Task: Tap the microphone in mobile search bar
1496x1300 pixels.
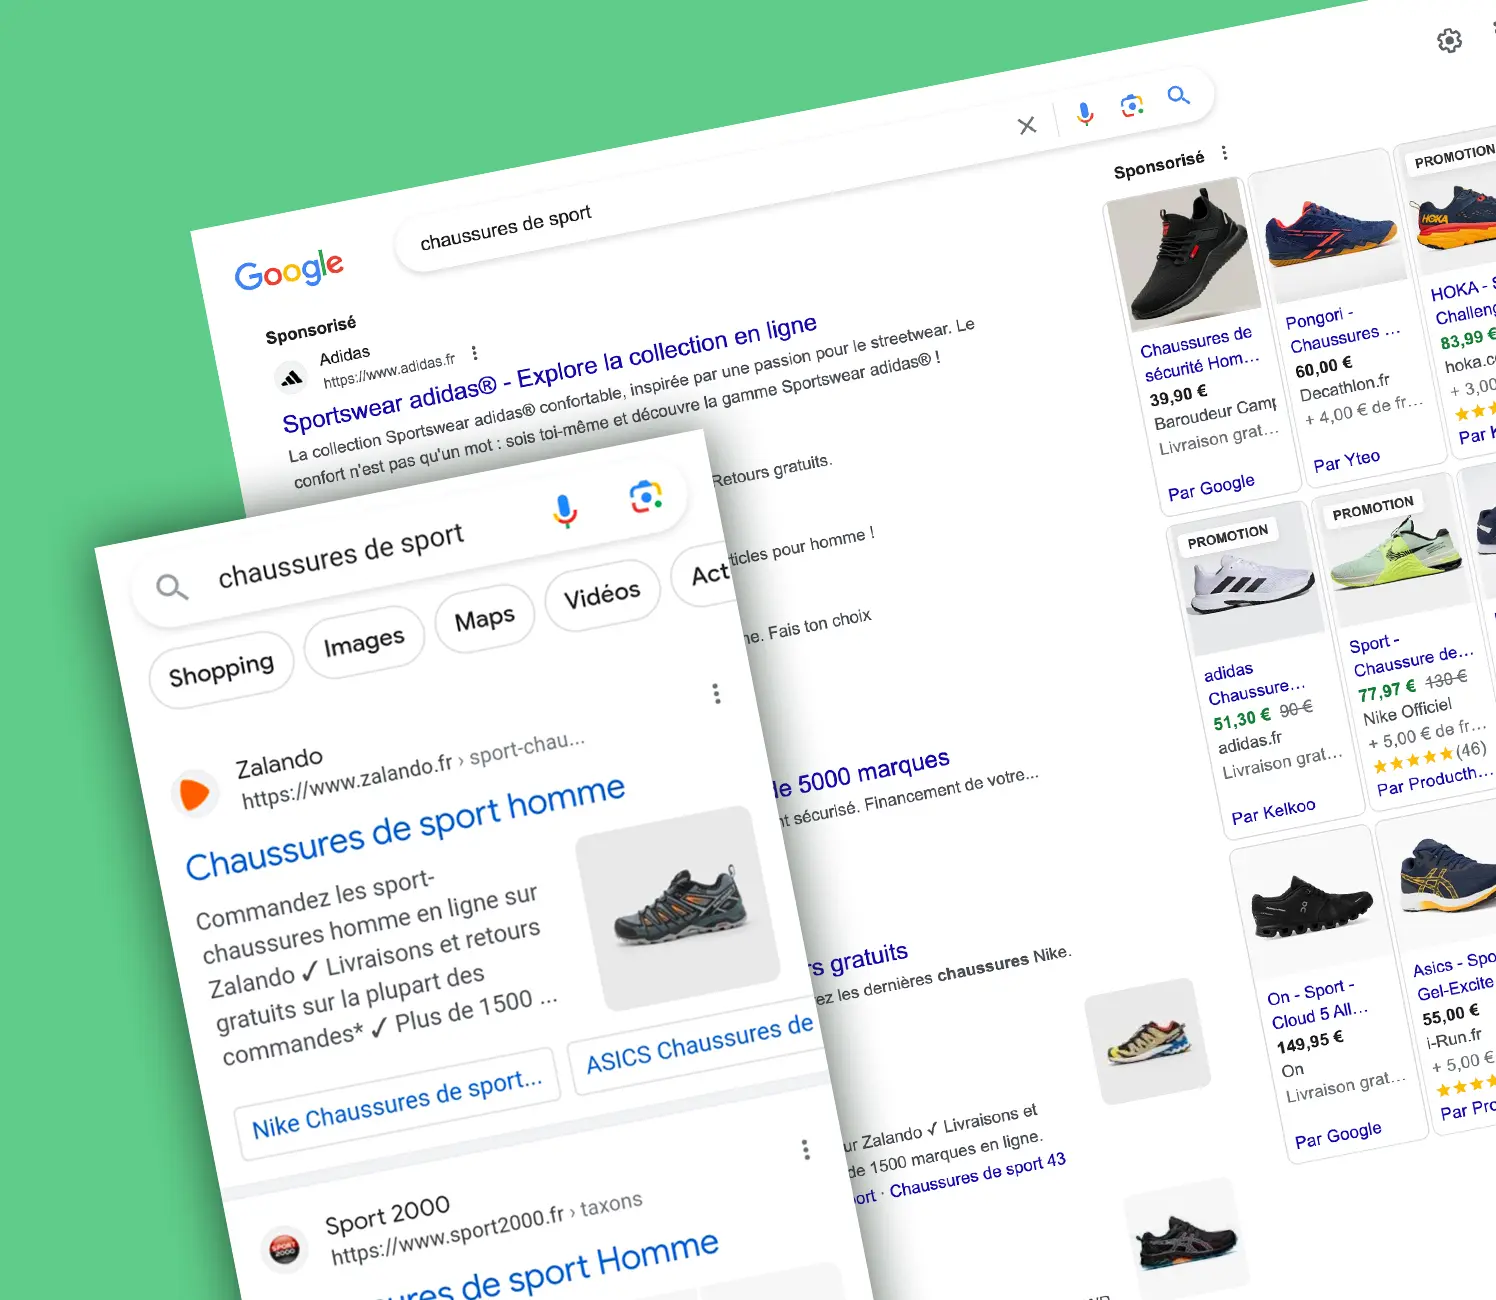Action: click(565, 511)
